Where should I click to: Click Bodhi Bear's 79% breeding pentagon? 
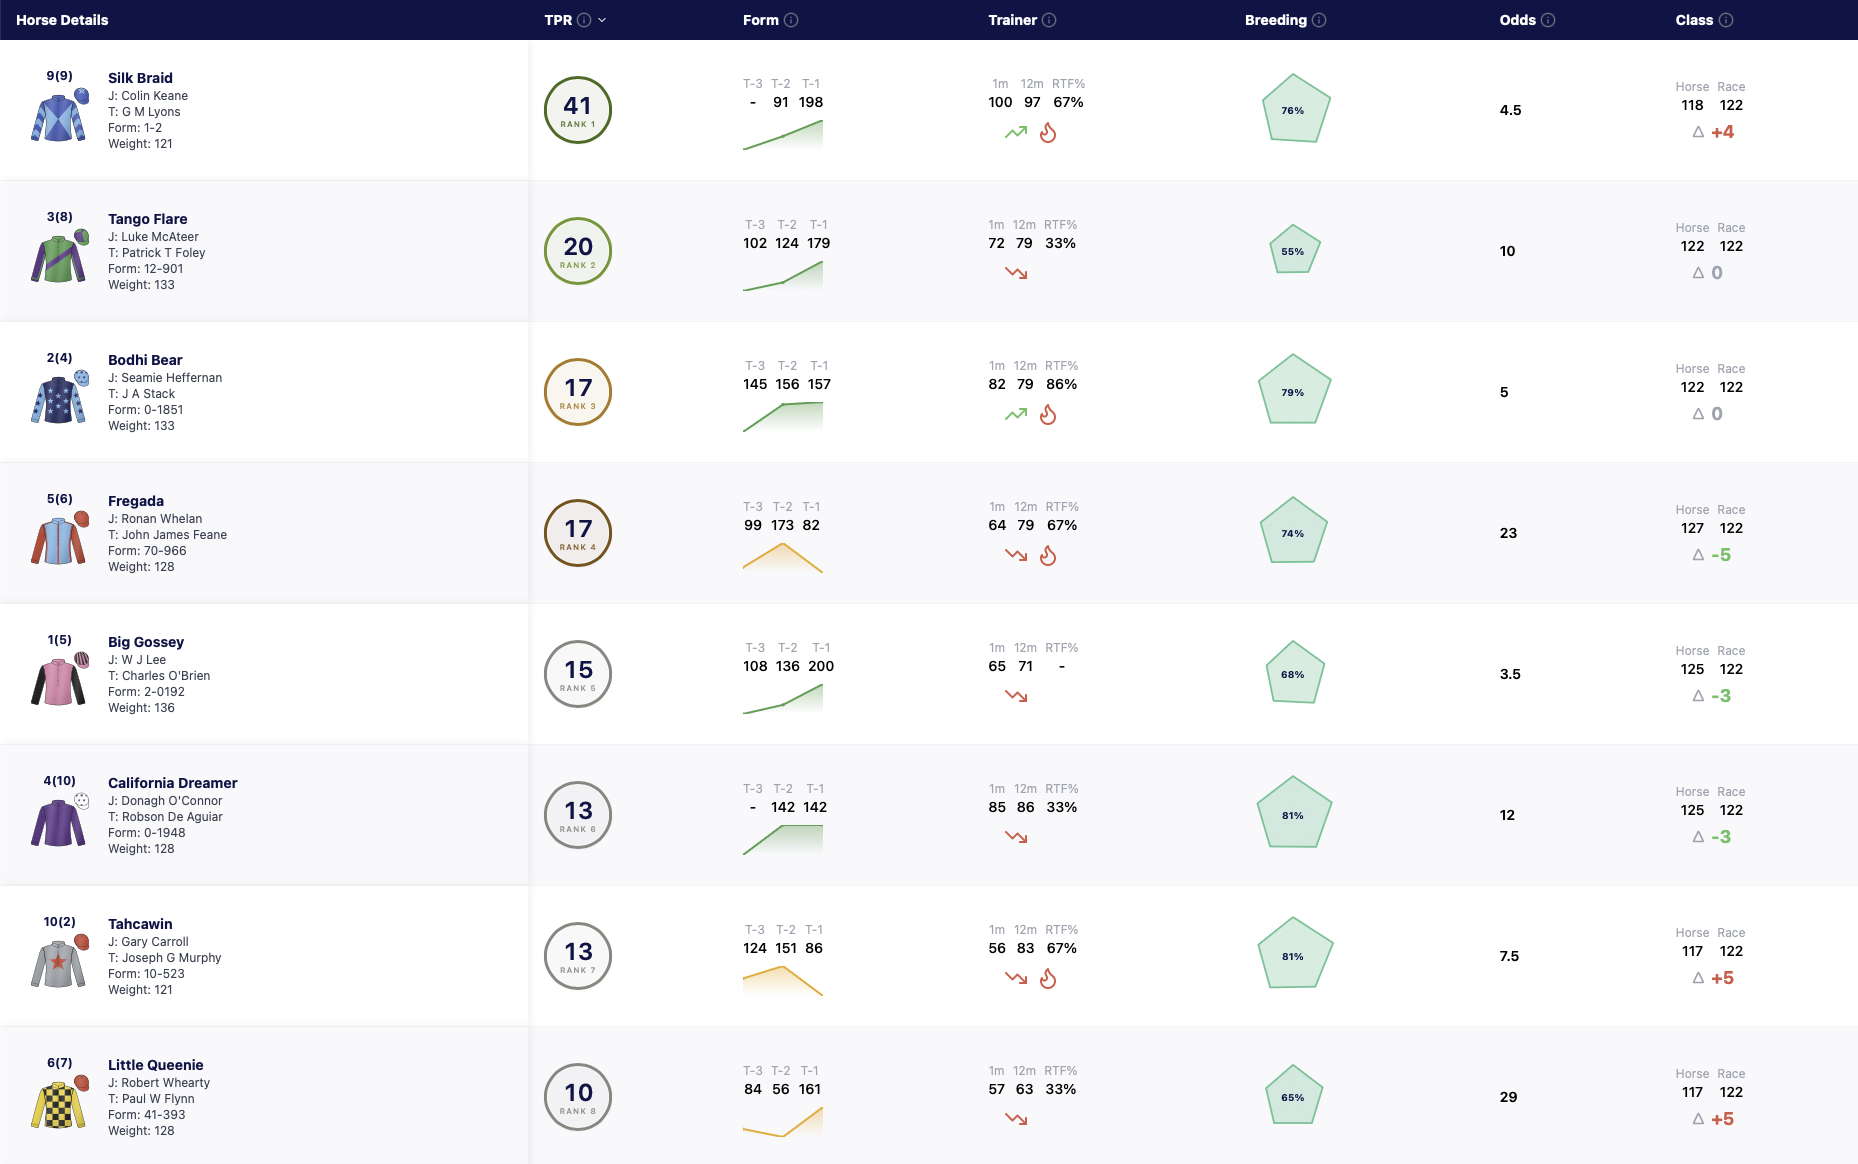1294,391
